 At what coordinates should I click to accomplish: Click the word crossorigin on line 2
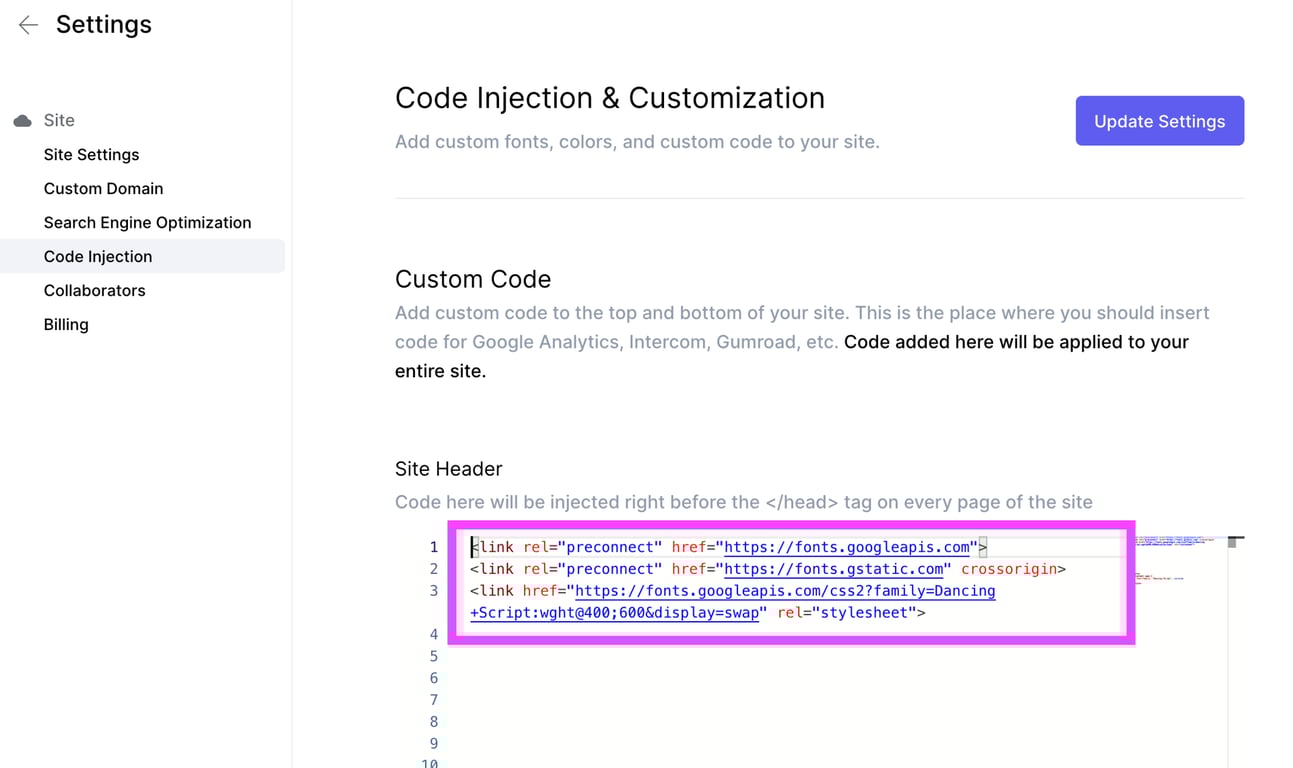click(1009, 569)
